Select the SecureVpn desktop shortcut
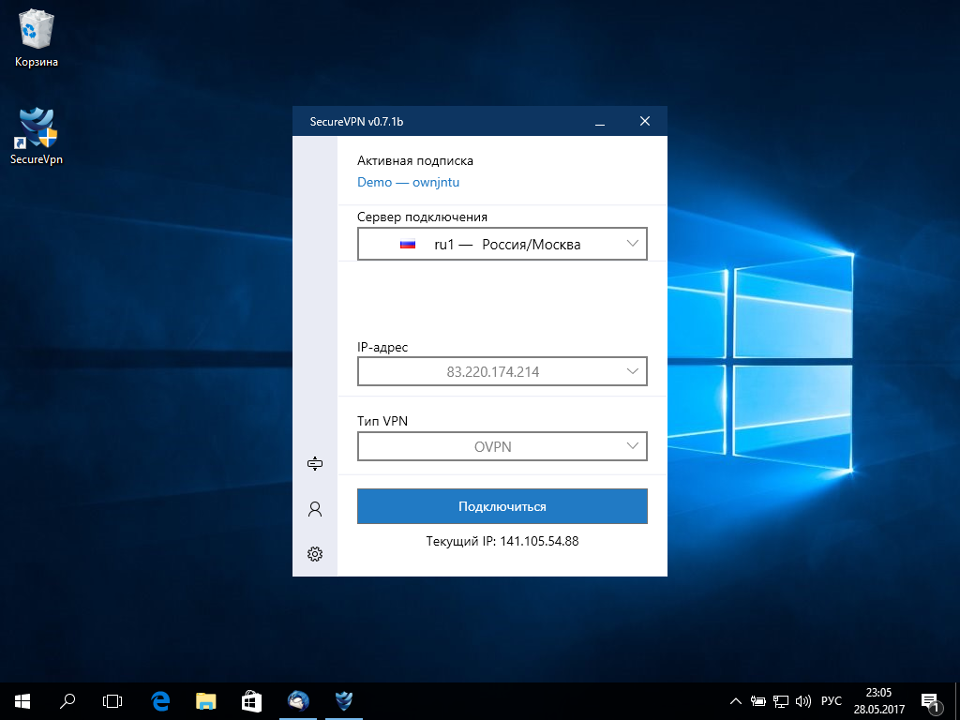This screenshot has height=720, width=960. coord(37,136)
